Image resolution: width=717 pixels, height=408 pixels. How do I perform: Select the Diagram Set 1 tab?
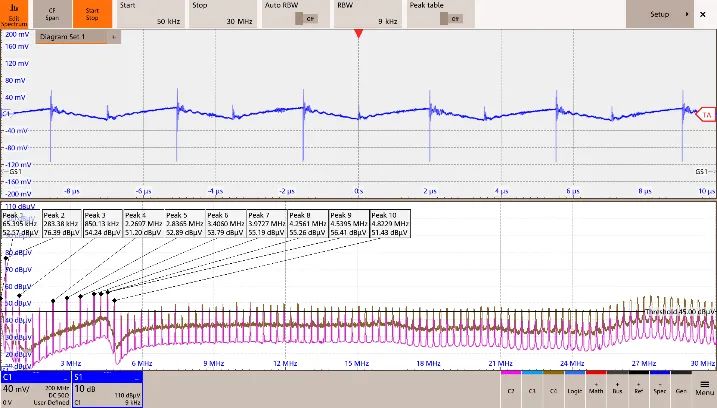tap(72, 37)
